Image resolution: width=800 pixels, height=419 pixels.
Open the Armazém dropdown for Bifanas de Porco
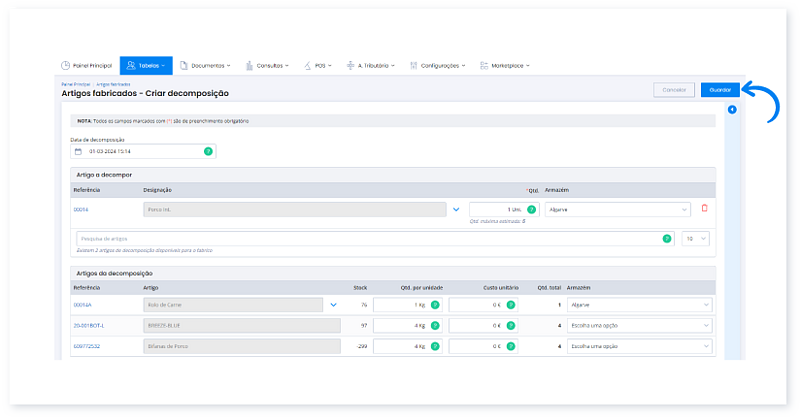[640, 346]
